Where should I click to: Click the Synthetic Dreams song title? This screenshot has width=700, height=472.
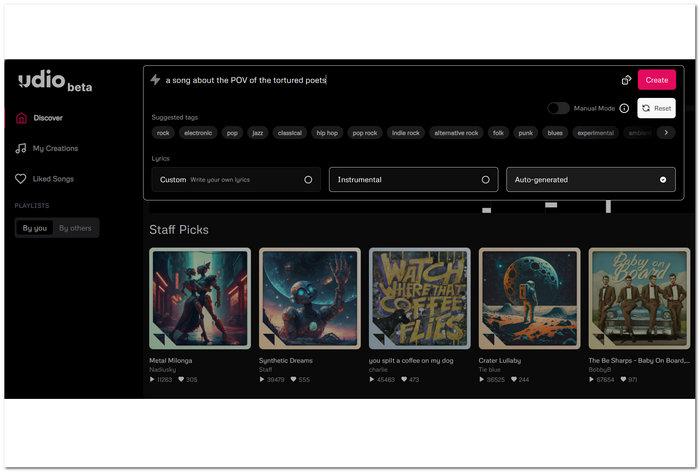[286, 360]
